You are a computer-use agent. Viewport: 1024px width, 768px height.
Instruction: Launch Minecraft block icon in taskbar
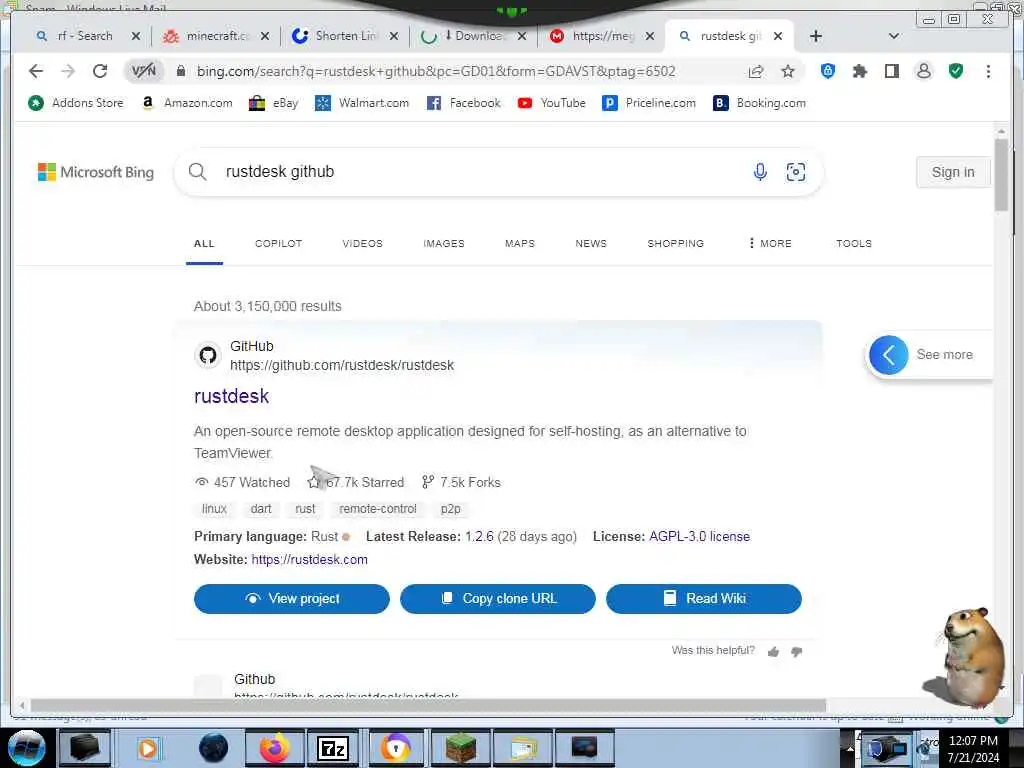click(x=460, y=748)
